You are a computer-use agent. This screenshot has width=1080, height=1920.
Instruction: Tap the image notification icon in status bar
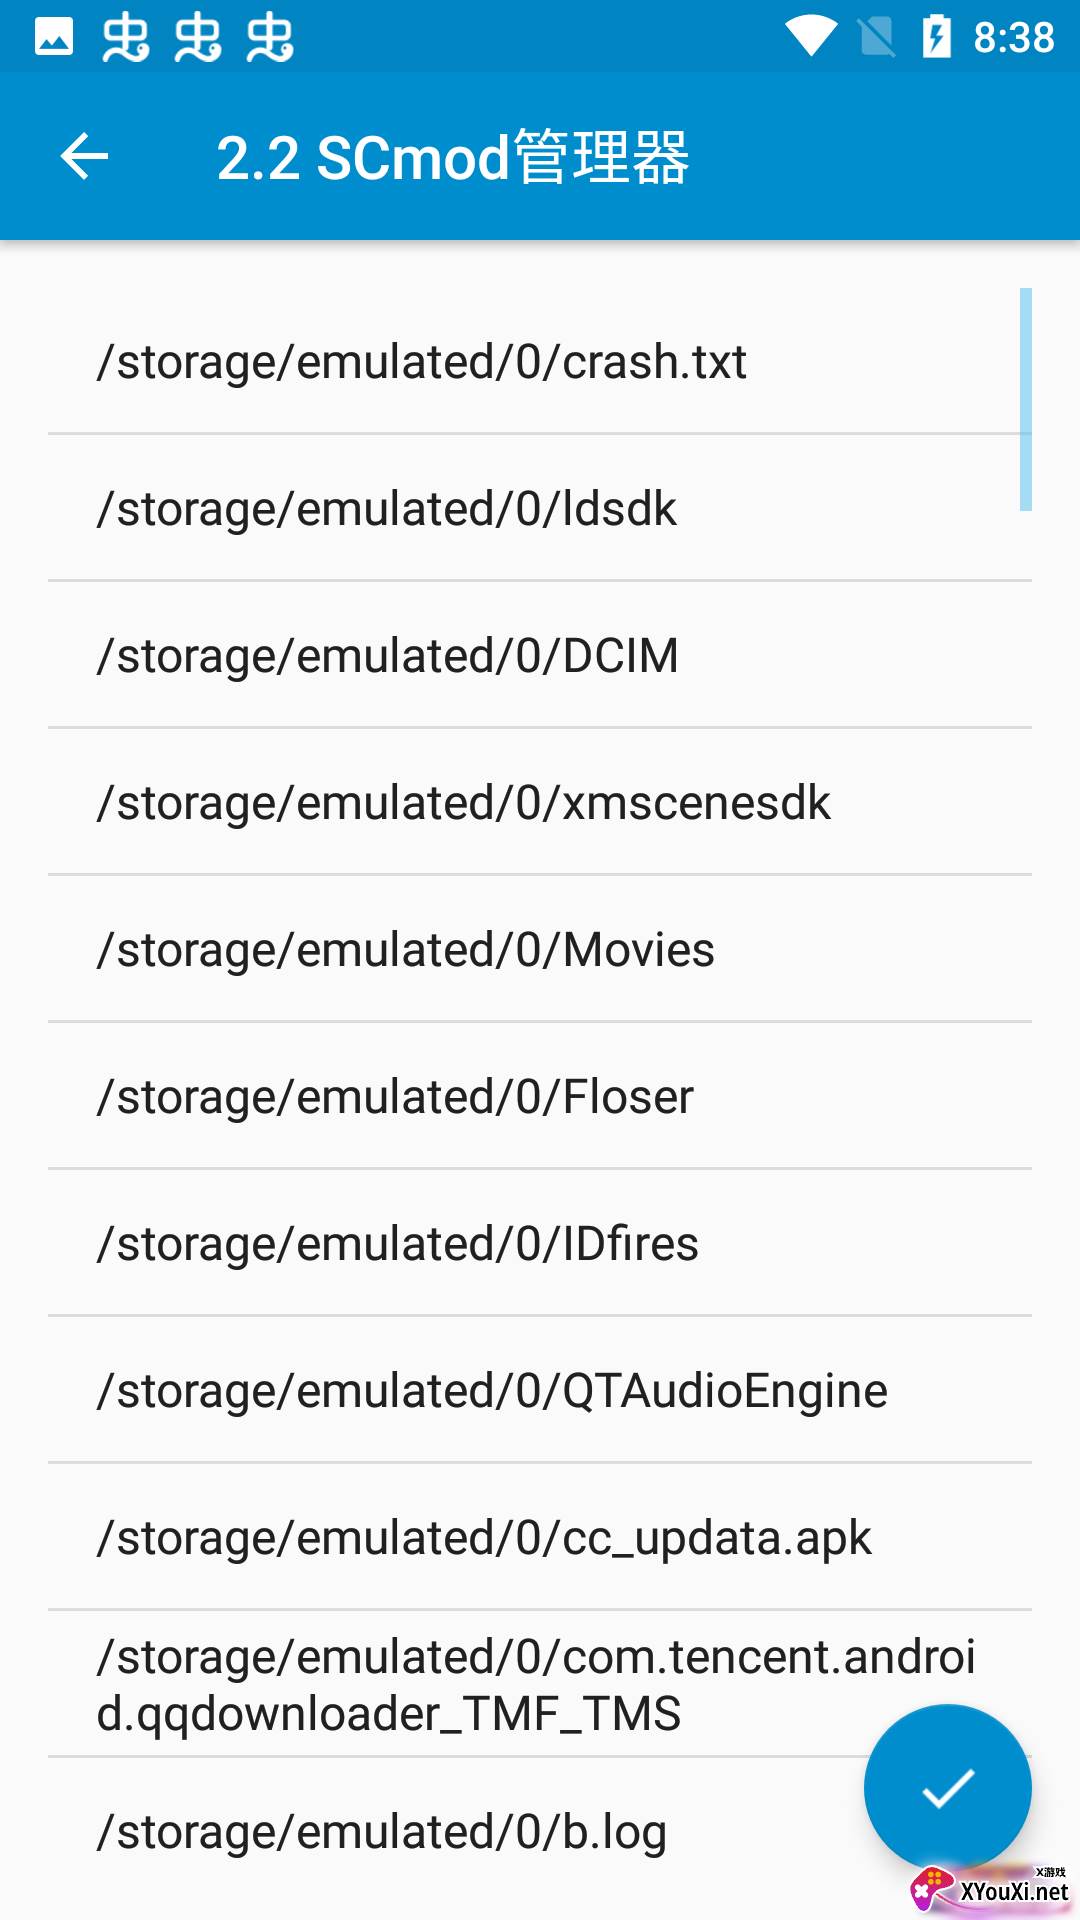coord(54,37)
